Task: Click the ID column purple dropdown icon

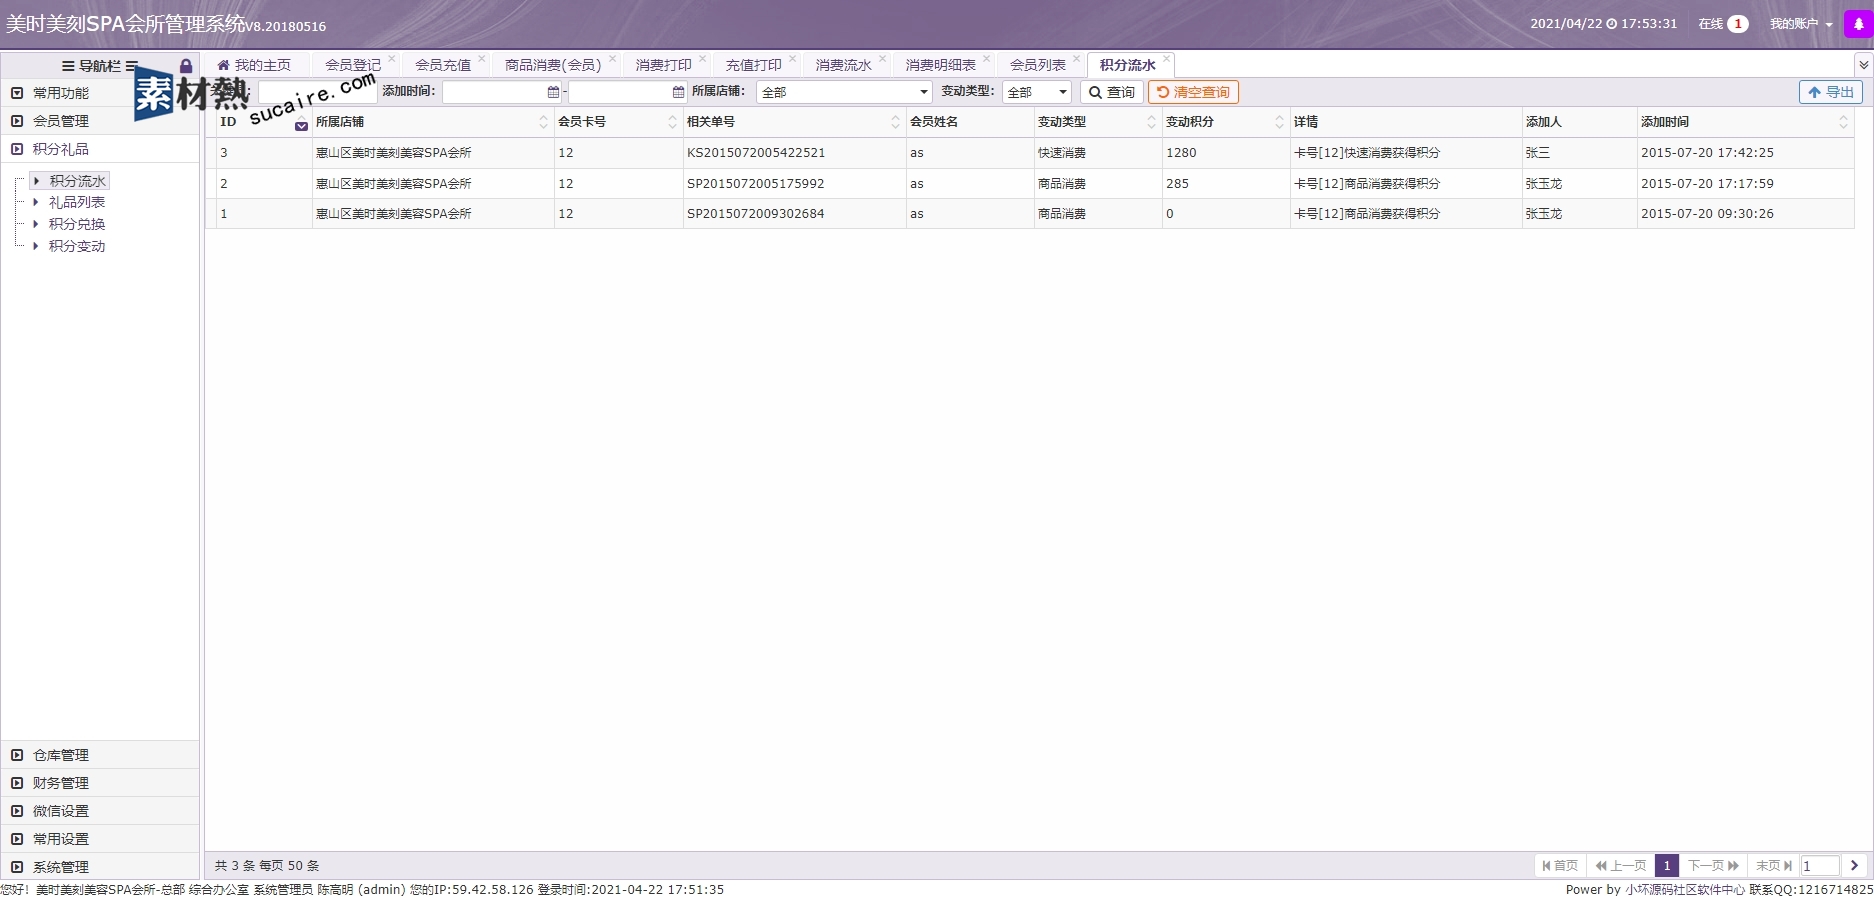Action: (x=301, y=126)
